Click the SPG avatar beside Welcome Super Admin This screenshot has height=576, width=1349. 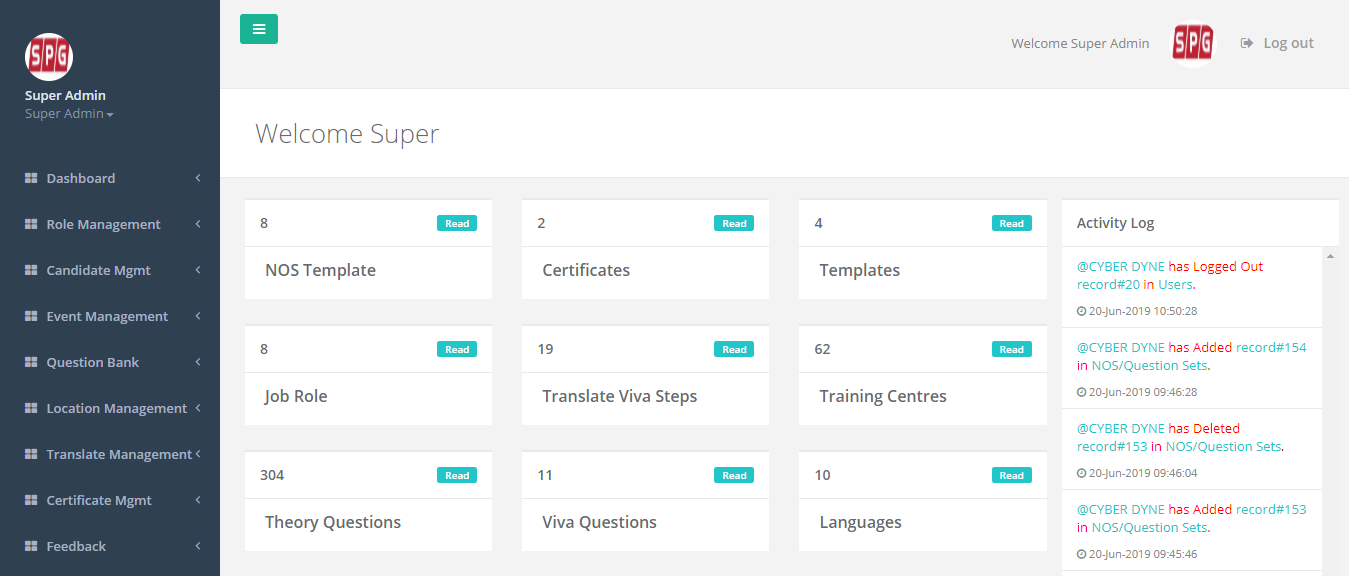coord(1193,43)
